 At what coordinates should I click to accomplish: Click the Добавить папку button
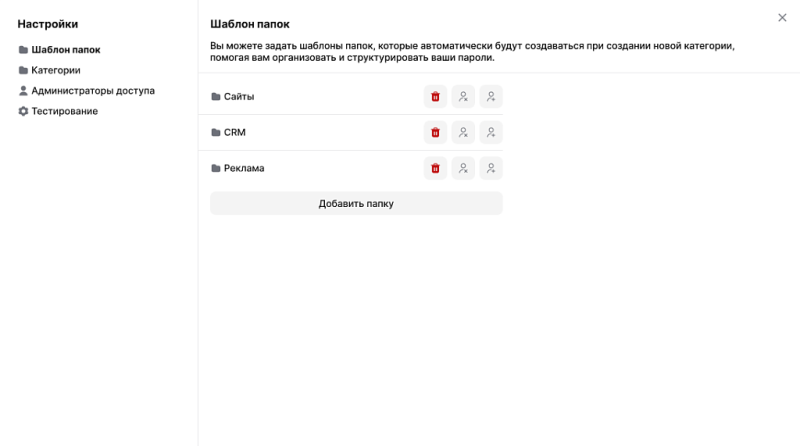356,204
